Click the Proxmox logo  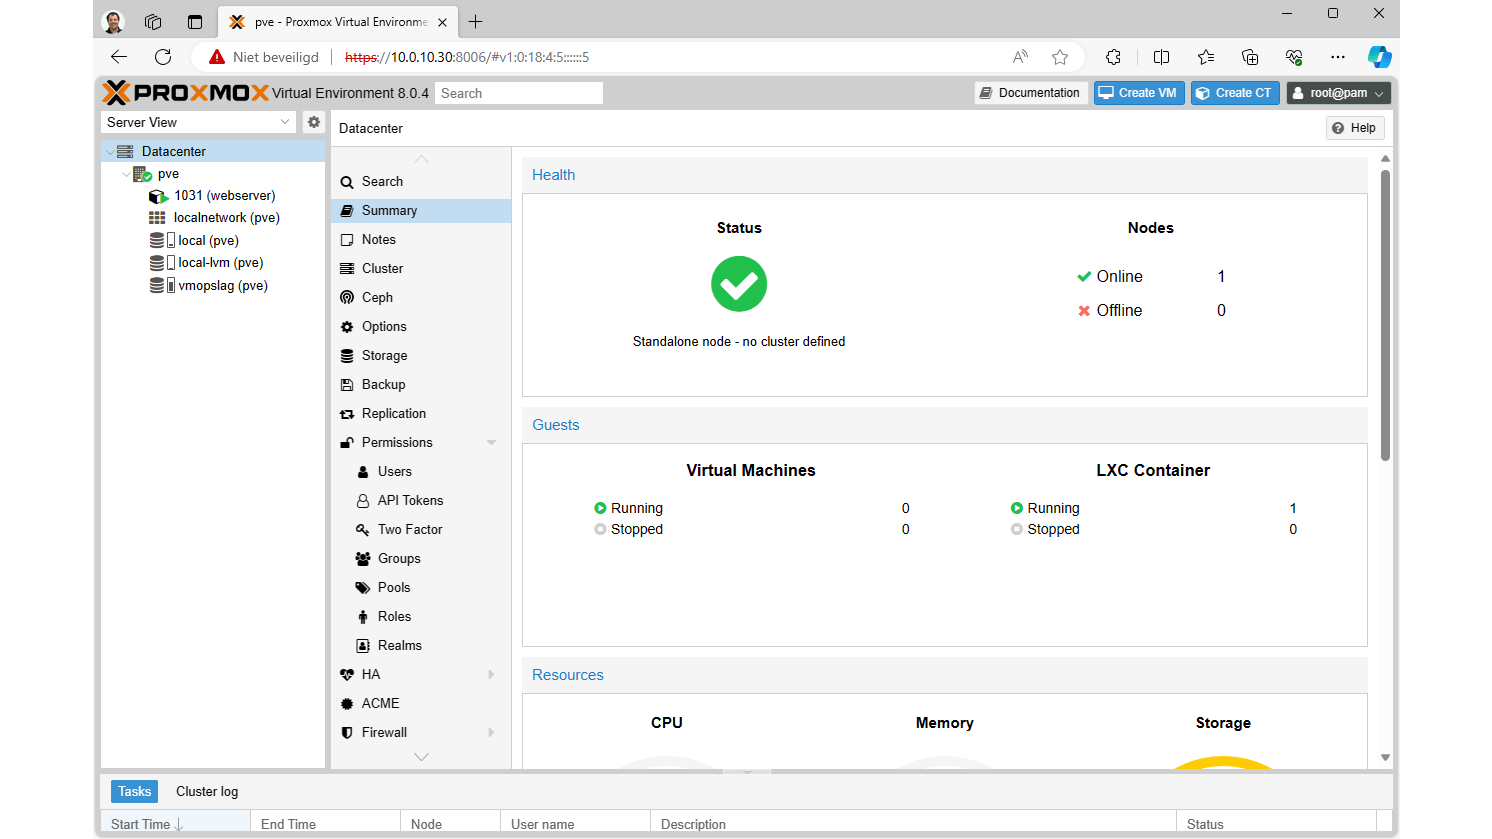click(x=185, y=93)
